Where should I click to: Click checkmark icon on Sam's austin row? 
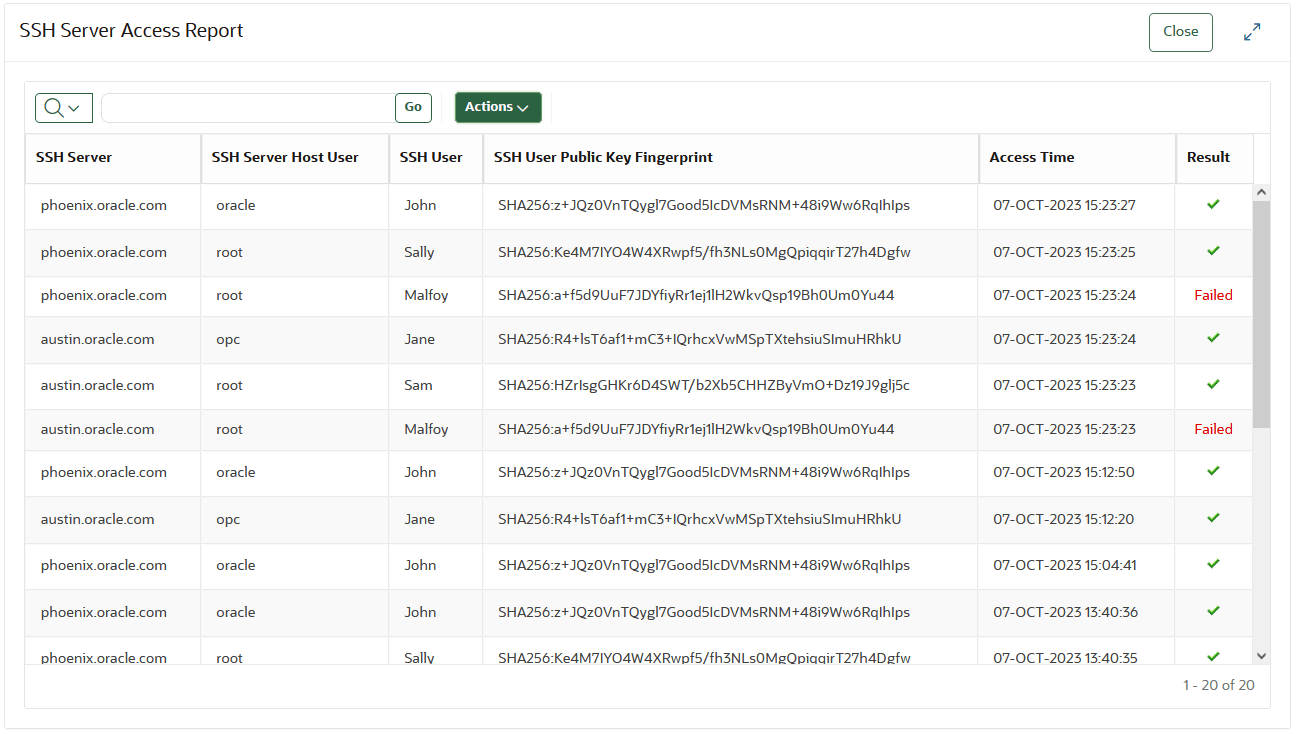[1213, 384]
